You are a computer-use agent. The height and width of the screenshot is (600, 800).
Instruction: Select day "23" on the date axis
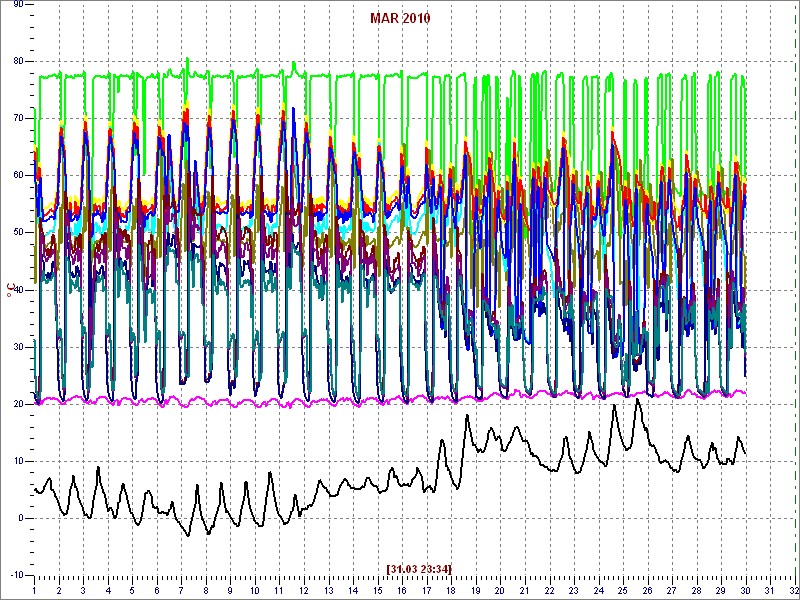tap(573, 590)
